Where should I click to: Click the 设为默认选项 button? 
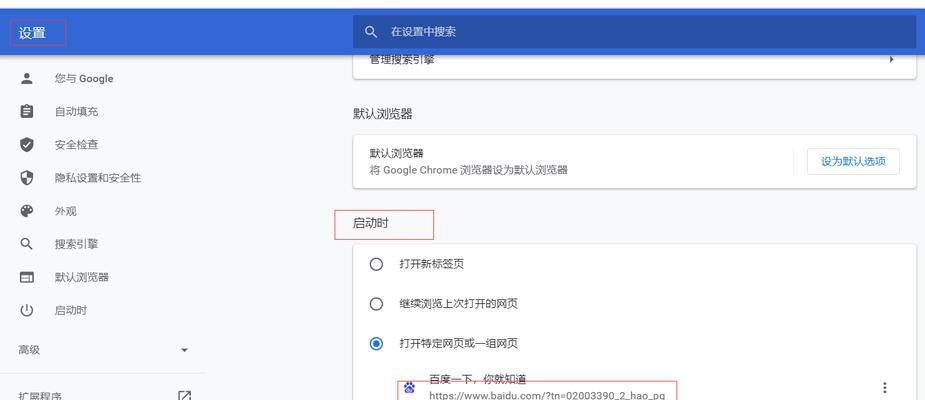coord(853,162)
